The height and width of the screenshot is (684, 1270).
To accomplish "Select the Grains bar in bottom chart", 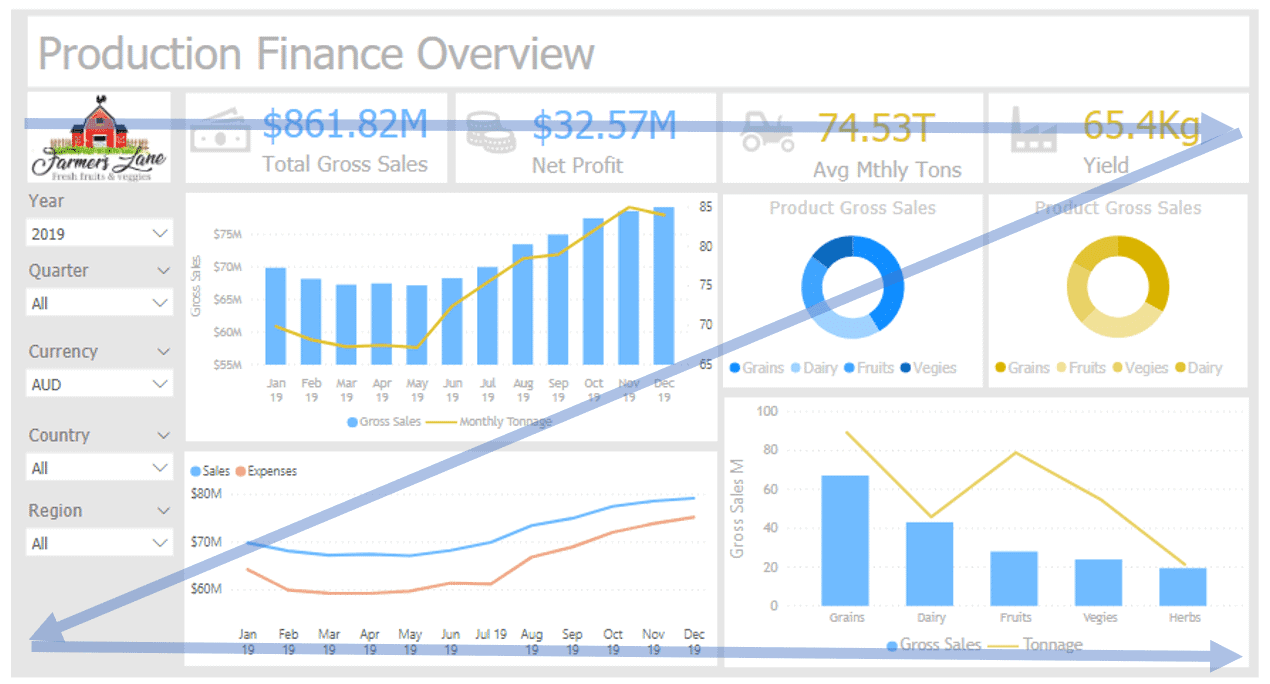I will [845, 540].
